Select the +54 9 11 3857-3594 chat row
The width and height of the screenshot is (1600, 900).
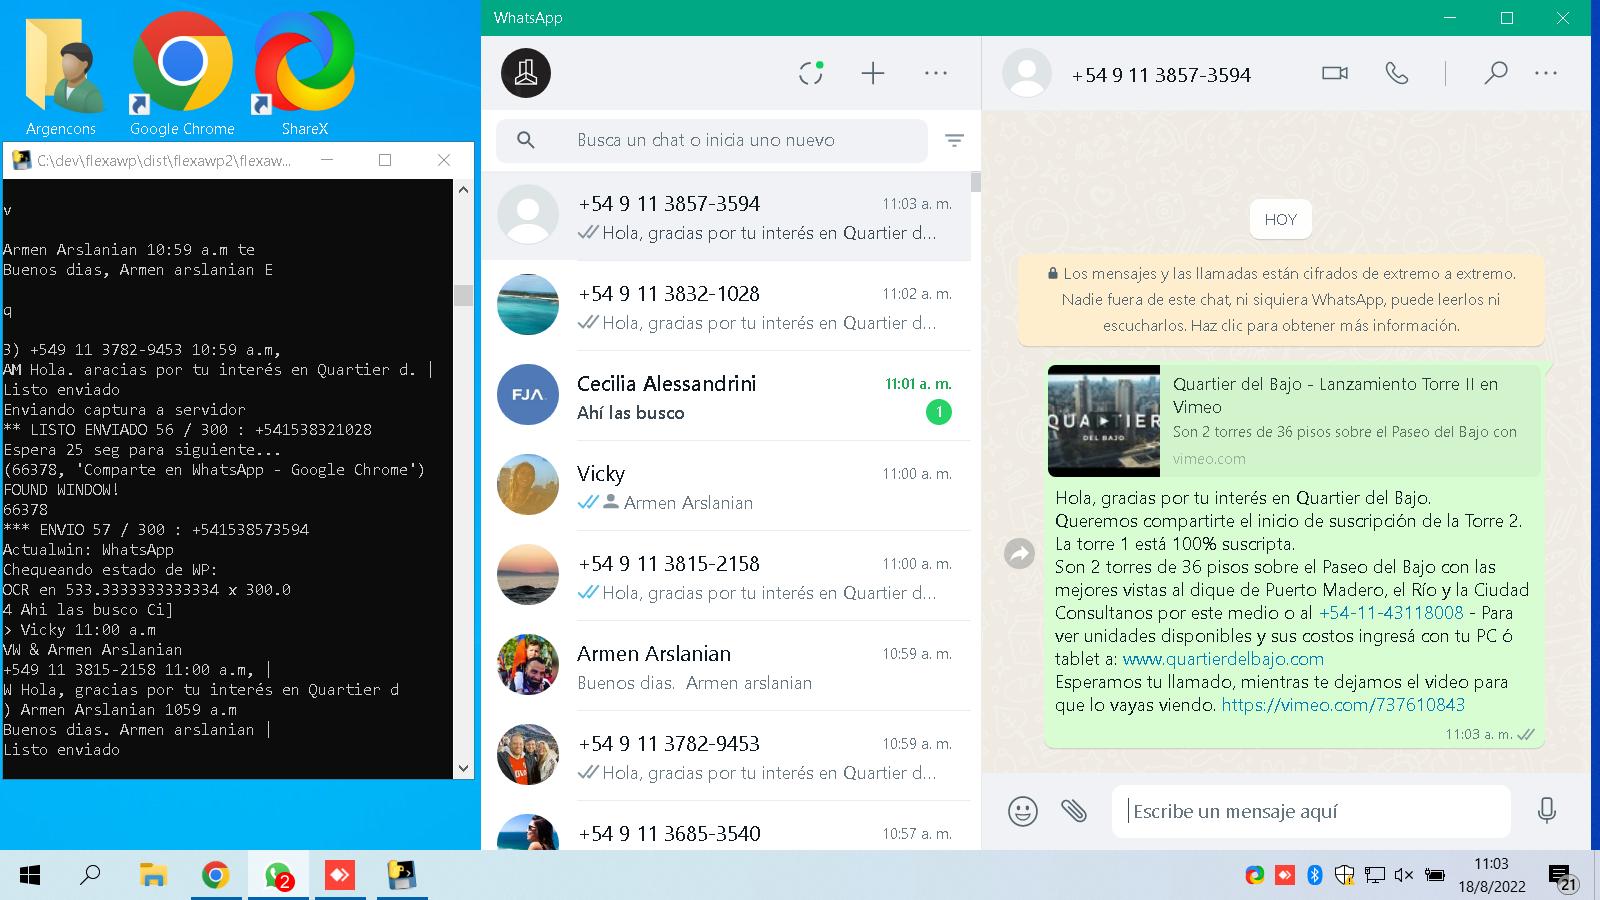pyautogui.click(x=726, y=216)
